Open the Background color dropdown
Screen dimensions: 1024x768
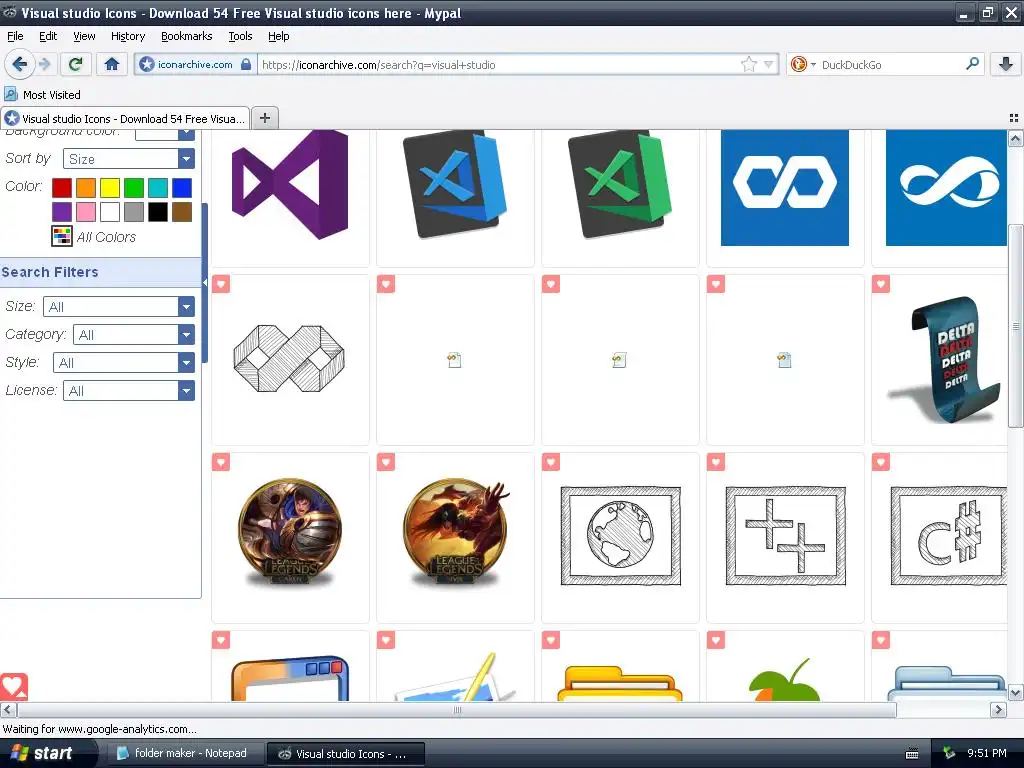click(x=165, y=134)
